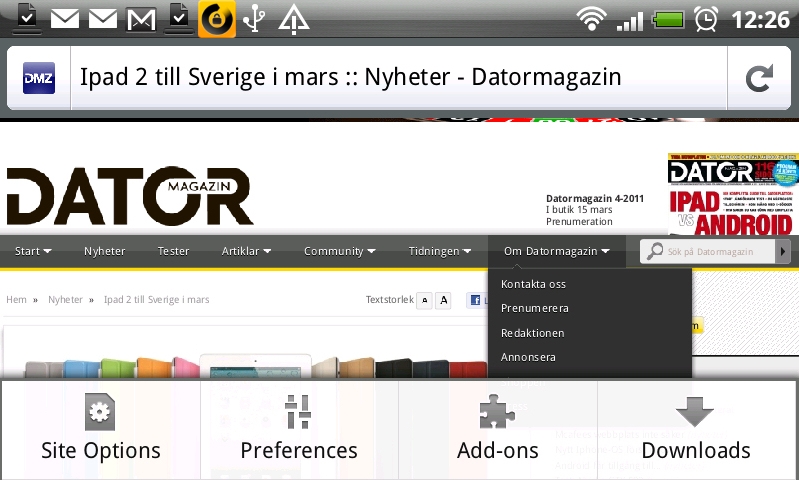Open Add-ons puzzle piece icon
This screenshot has width=799, height=480.
pyautogui.click(x=497, y=412)
